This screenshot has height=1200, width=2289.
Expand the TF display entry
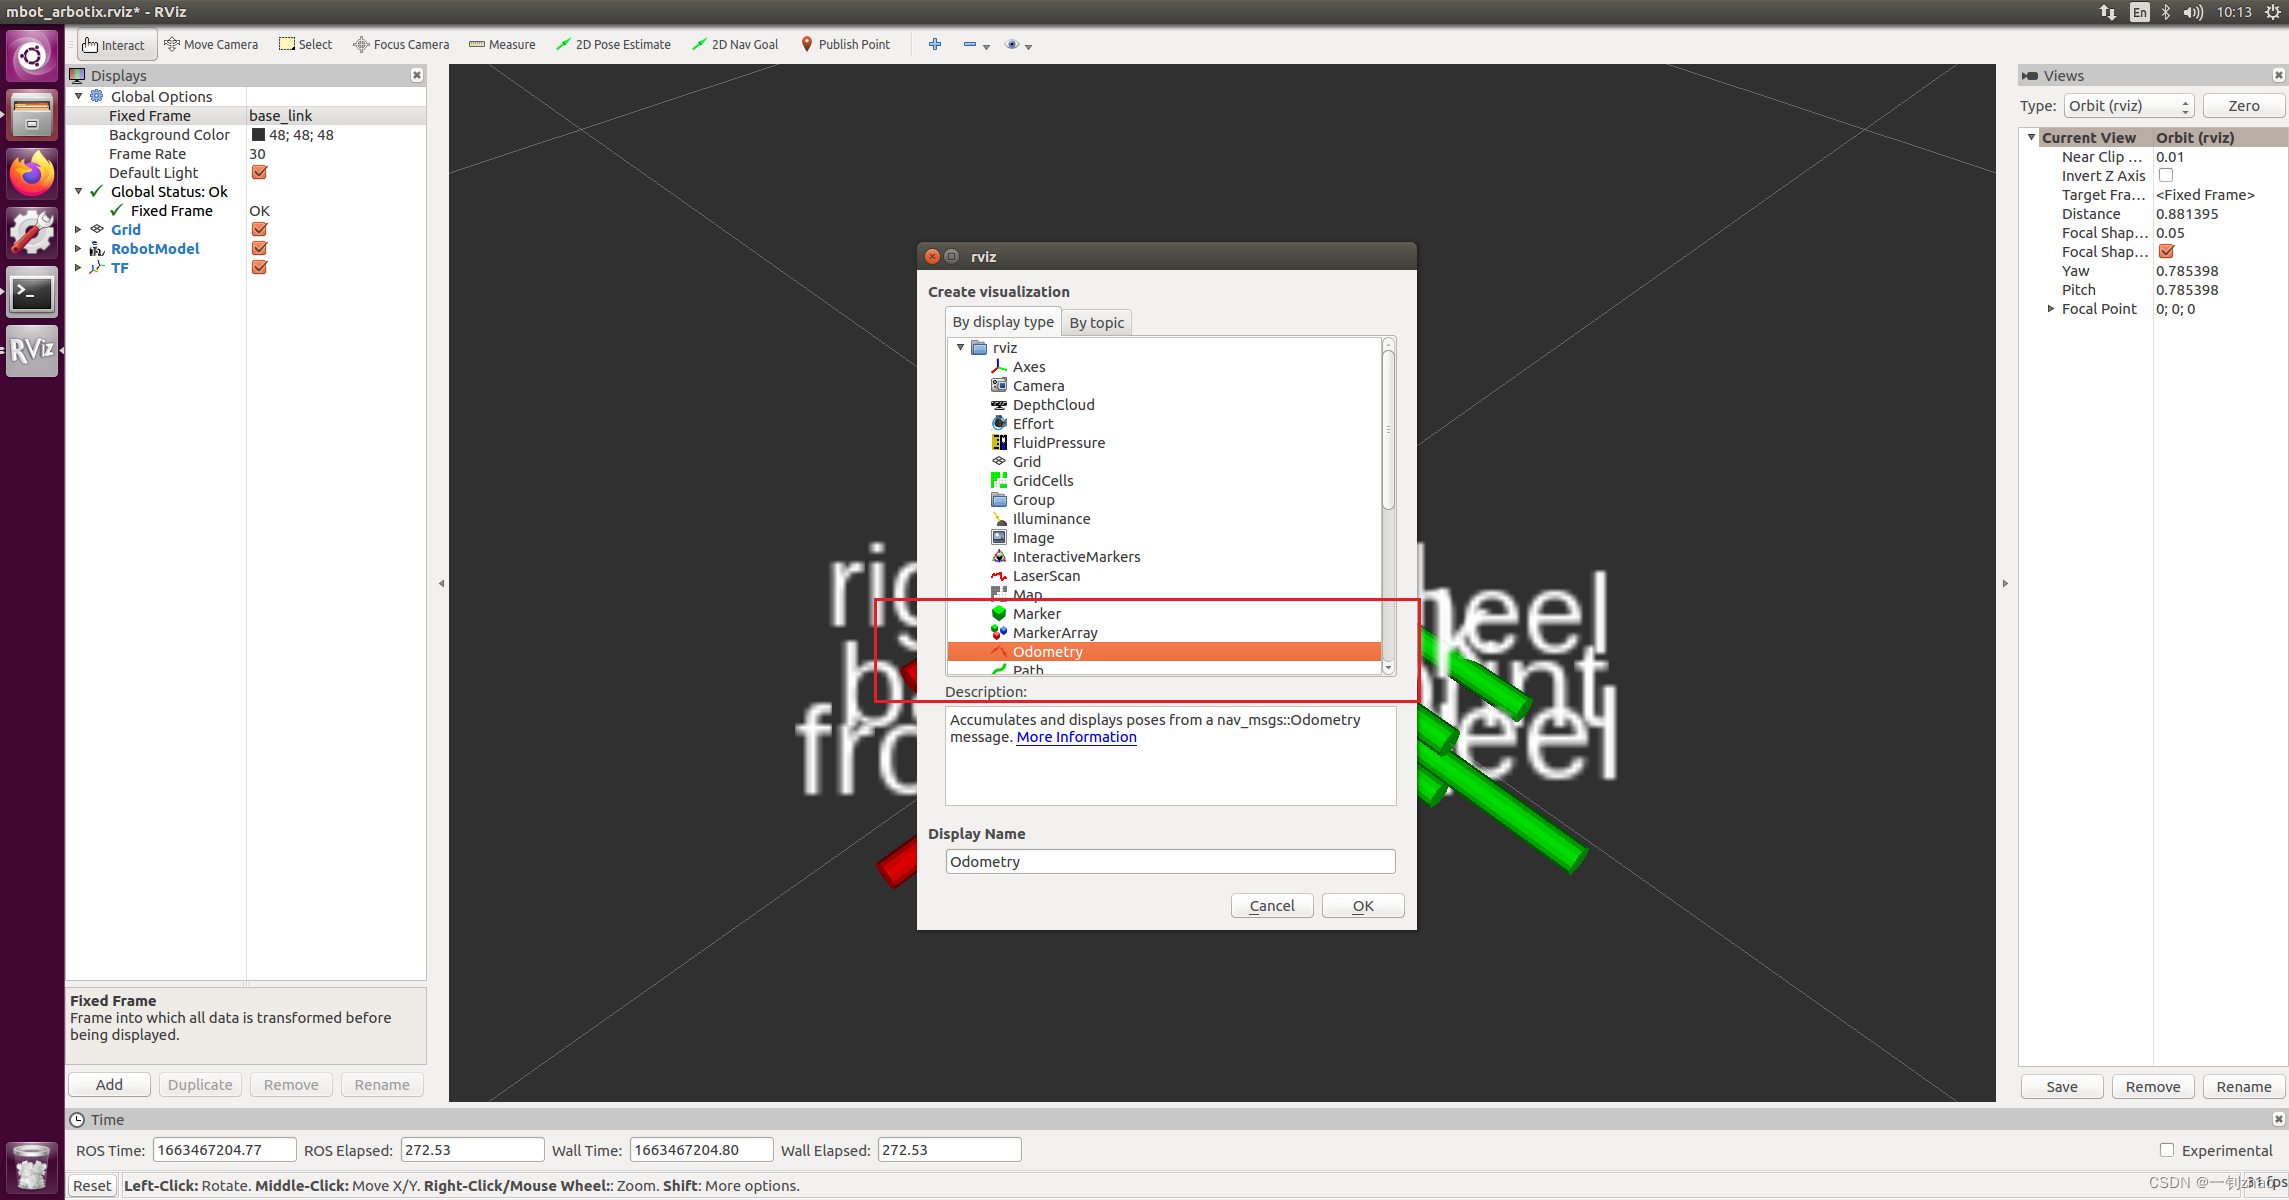click(78, 268)
